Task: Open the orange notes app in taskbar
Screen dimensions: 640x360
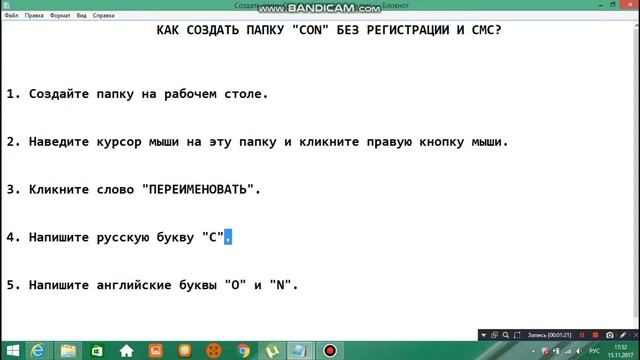Action: click(184, 351)
